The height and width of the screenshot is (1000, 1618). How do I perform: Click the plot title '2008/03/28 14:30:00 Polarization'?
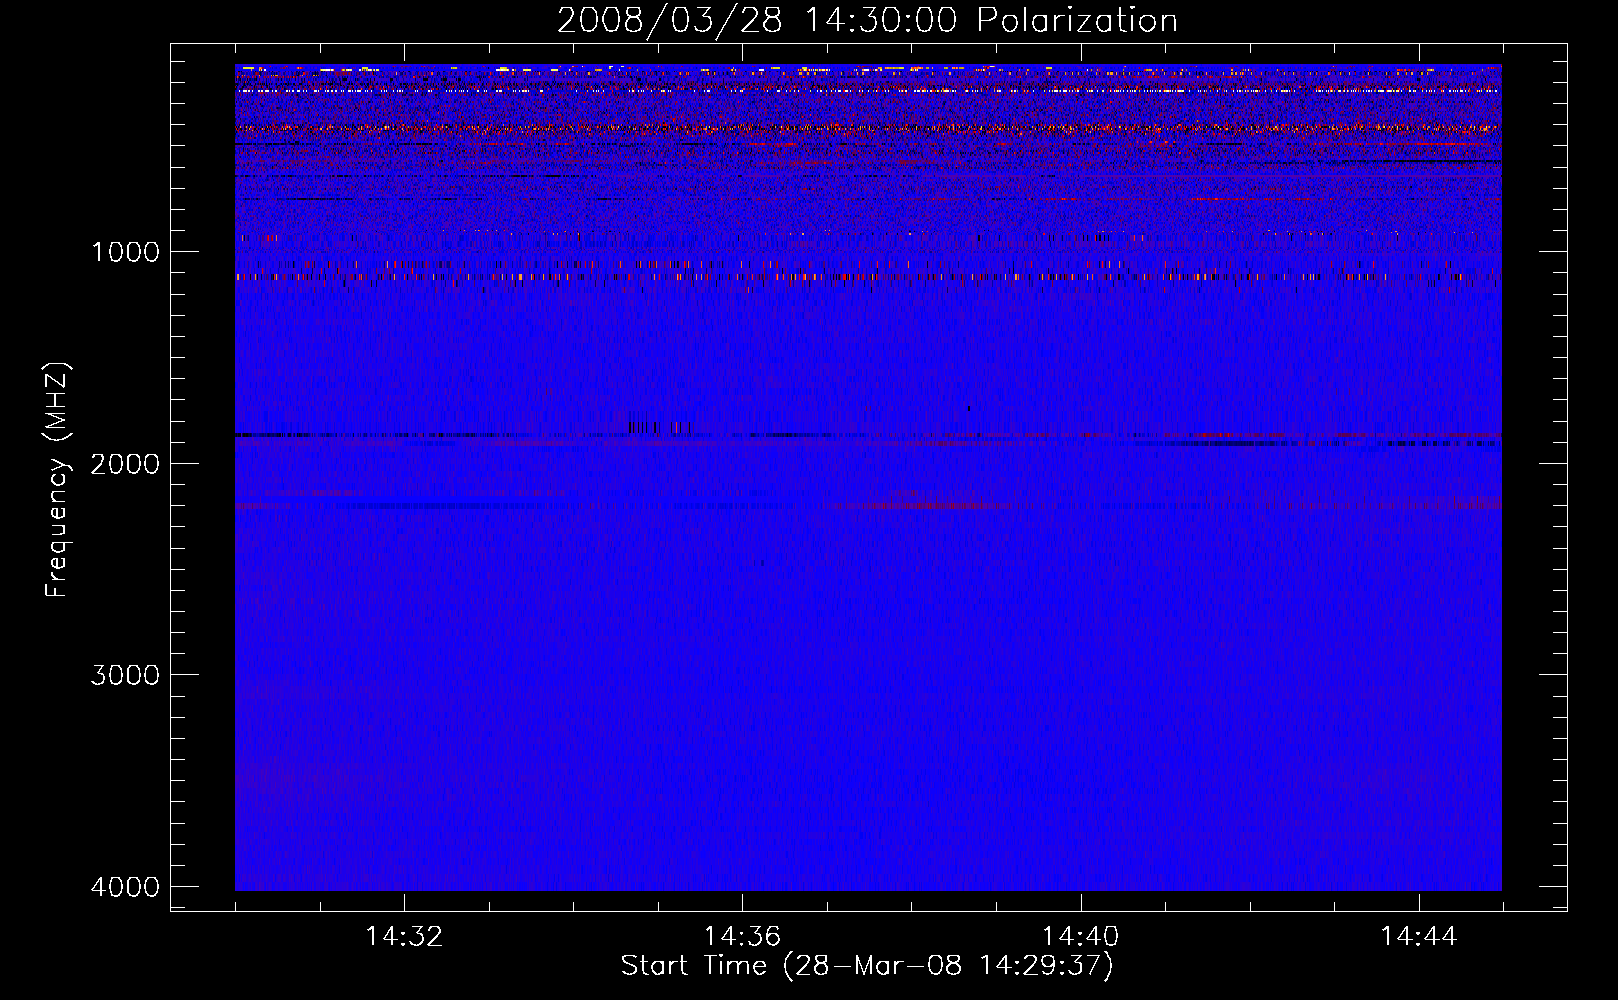(x=867, y=21)
